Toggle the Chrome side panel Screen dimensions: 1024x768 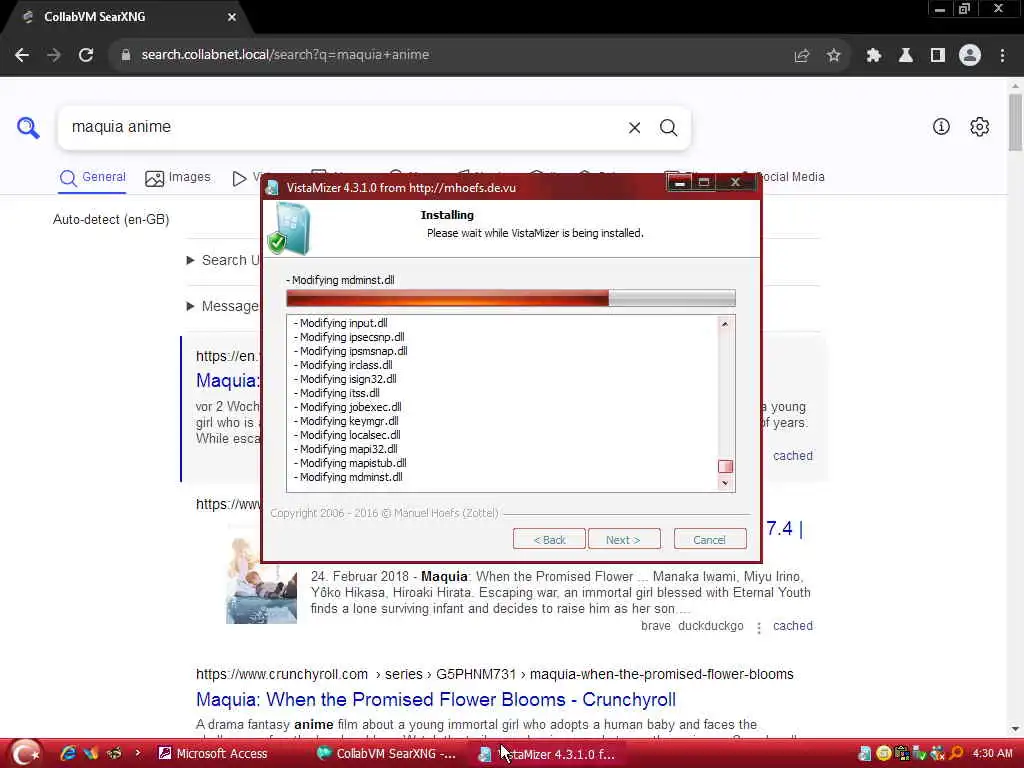[938, 56]
